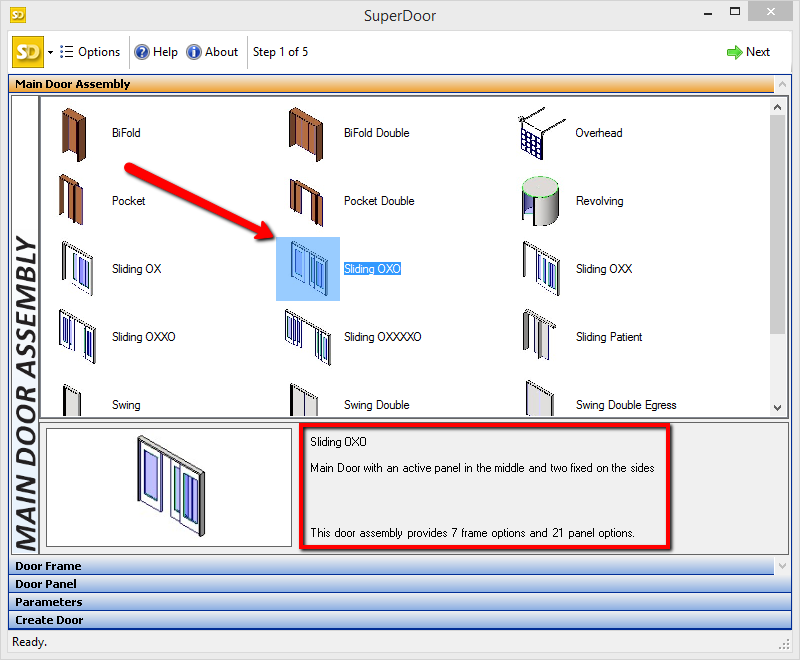
Task: Click the yellow SD logo button
Action: coord(28,52)
